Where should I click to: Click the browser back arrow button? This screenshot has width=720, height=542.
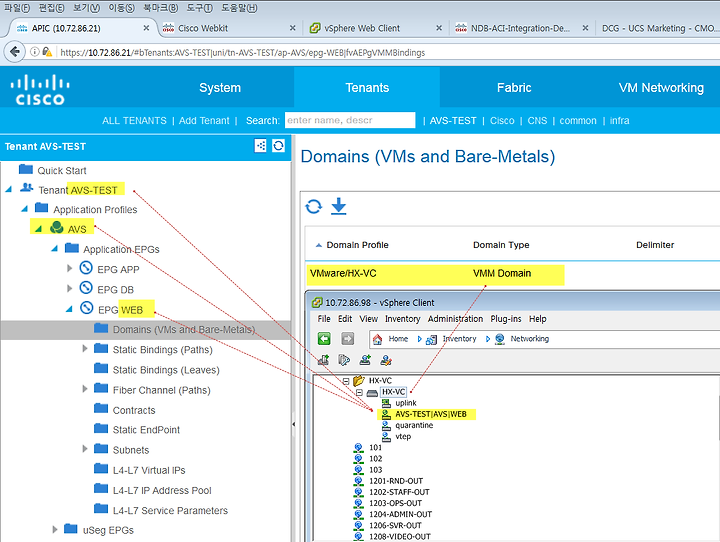tap(15, 51)
